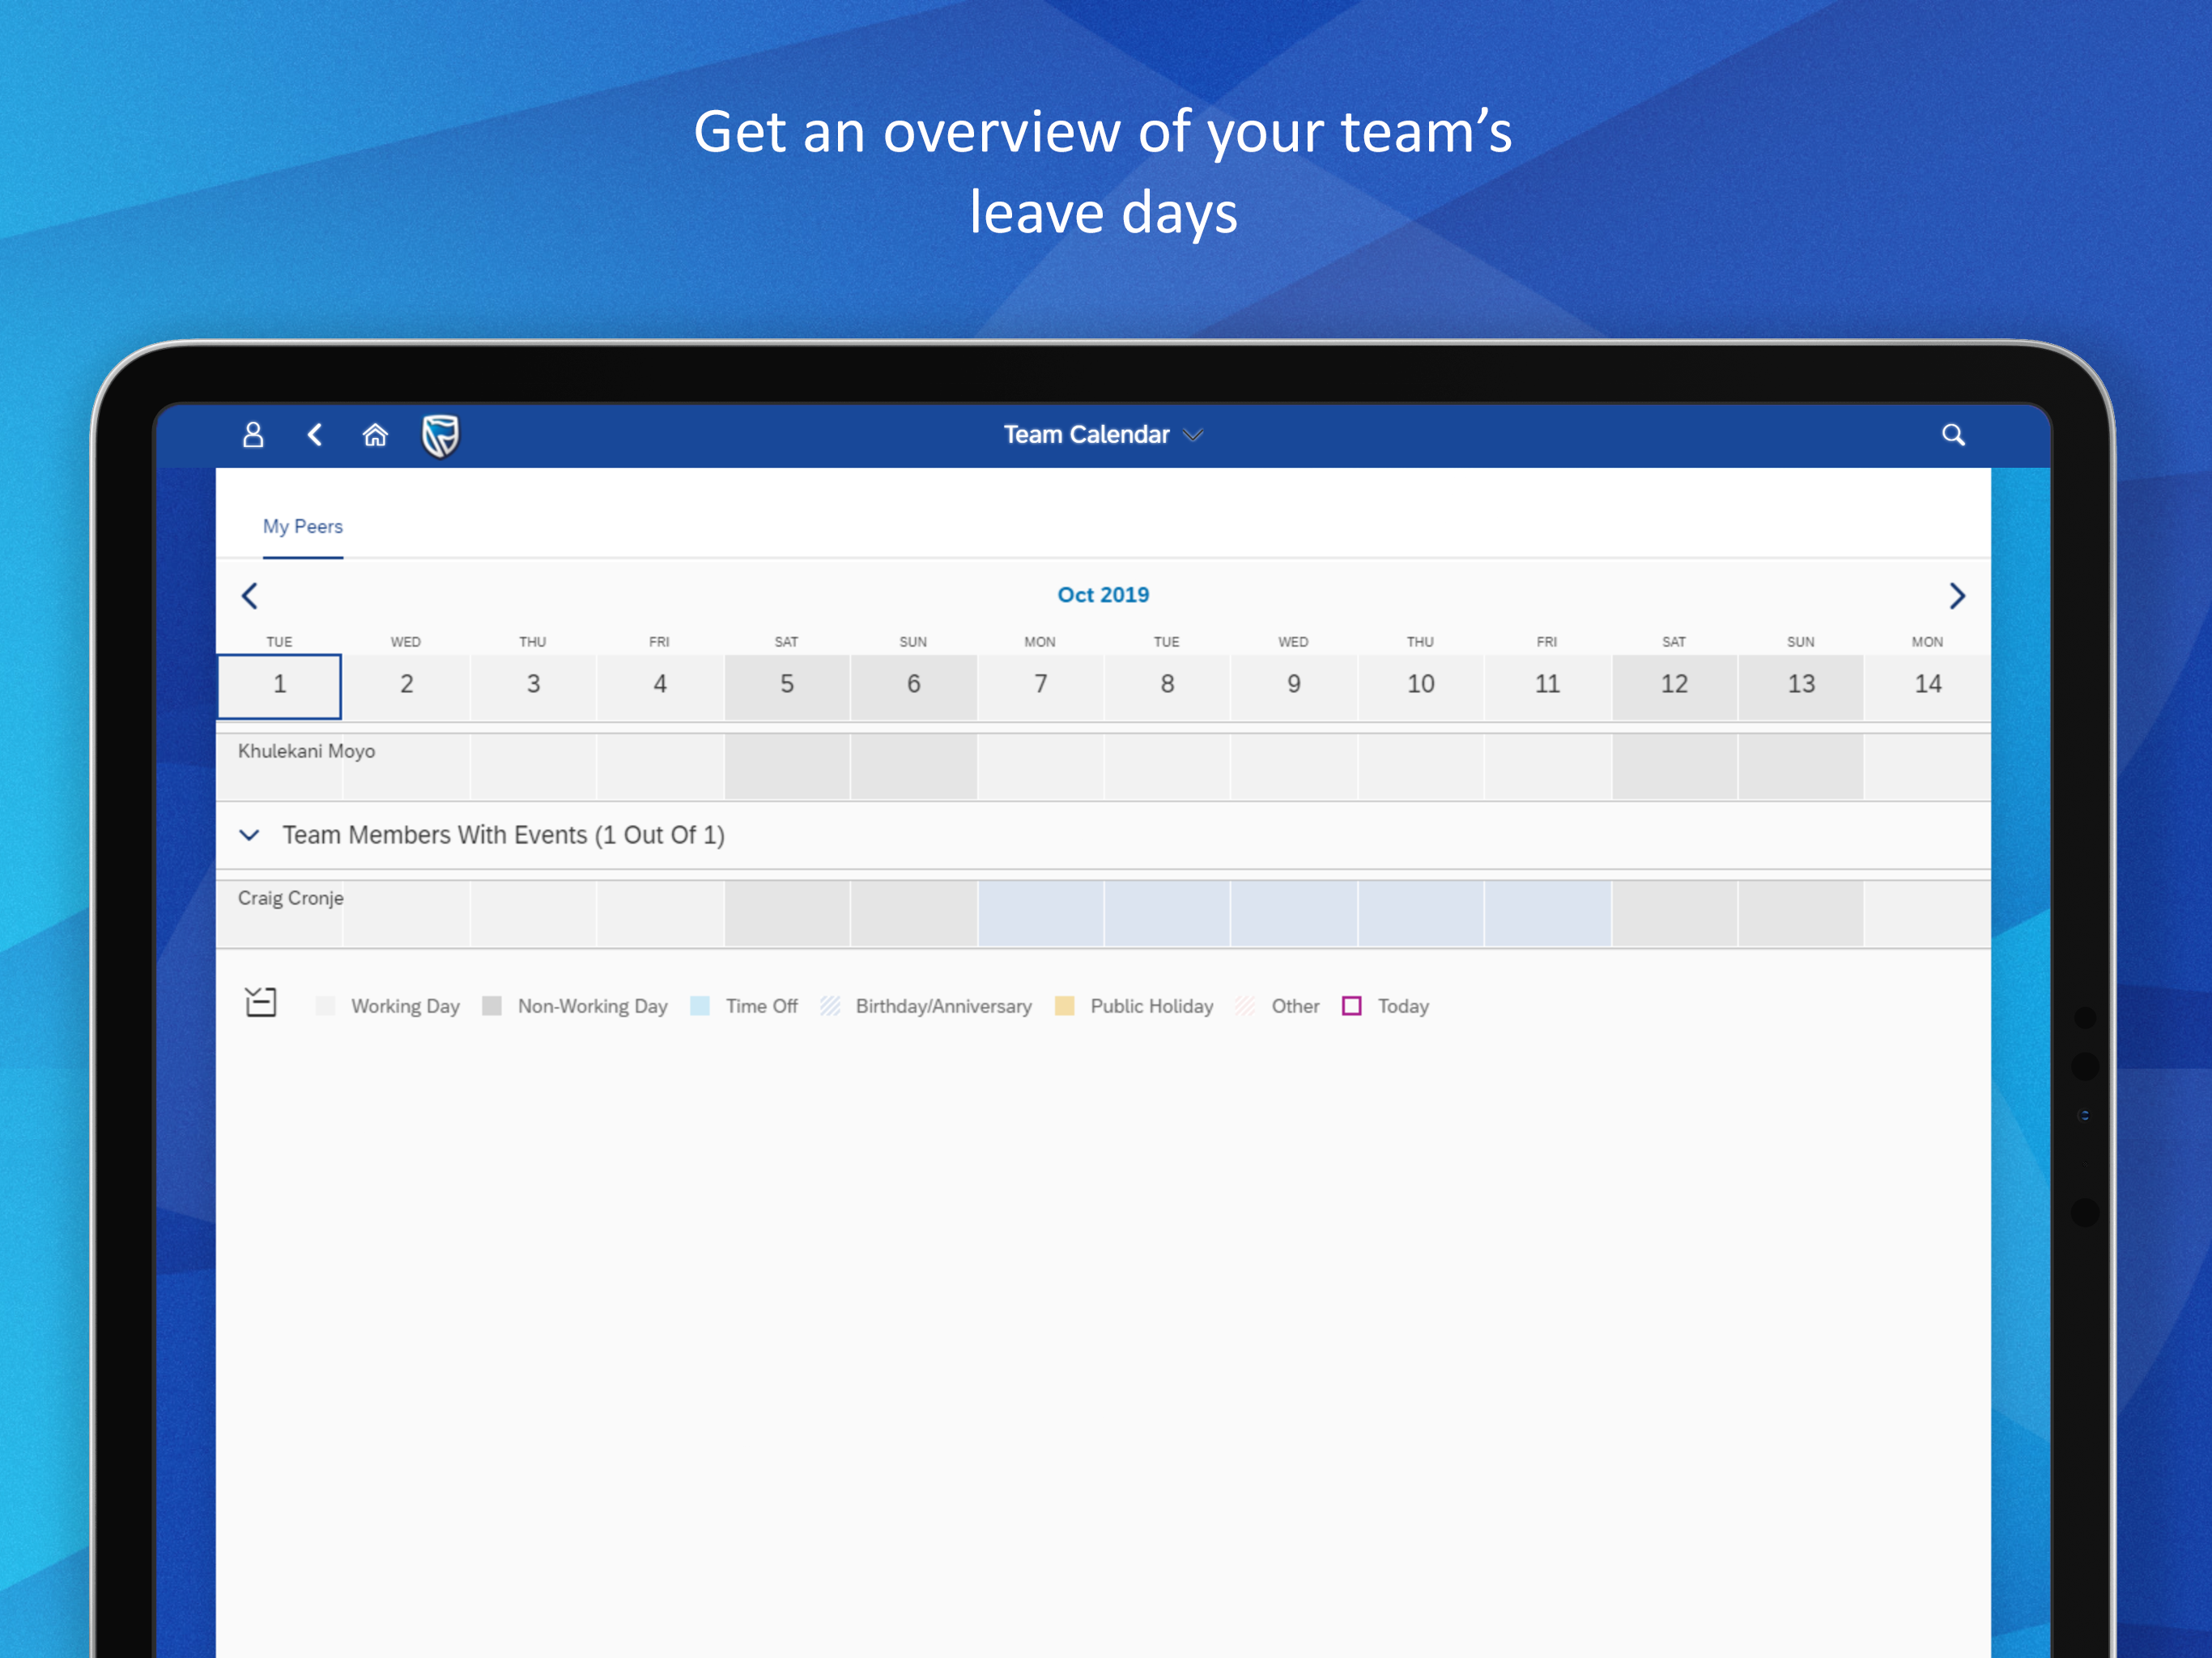Viewport: 2212px width, 1658px height.
Task: Go to next date range
Action: tap(1957, 596)
